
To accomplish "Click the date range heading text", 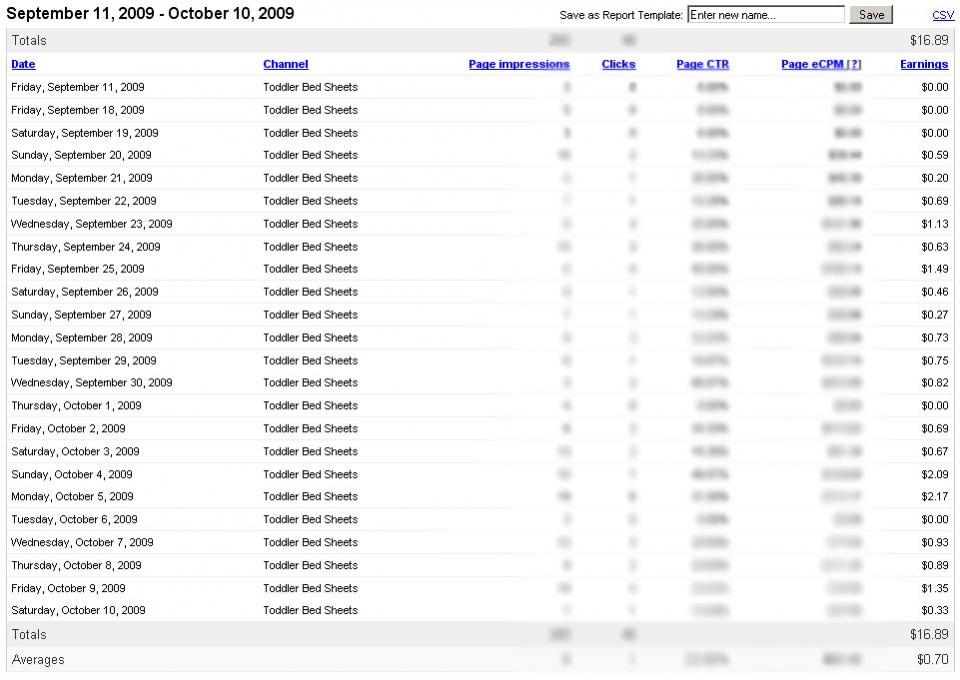I will coord(150,14).
